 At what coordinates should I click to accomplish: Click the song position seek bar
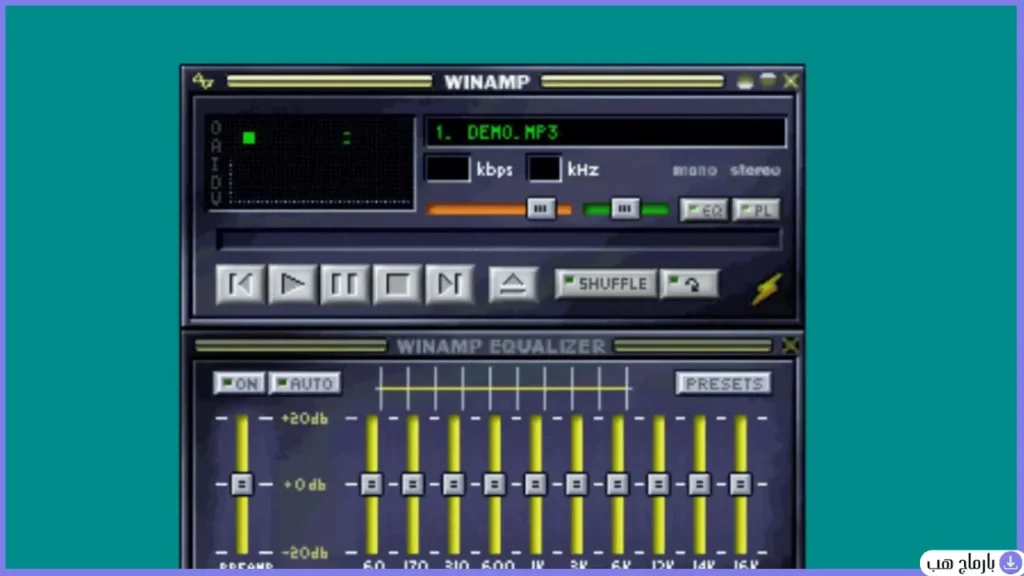(498, 240)
